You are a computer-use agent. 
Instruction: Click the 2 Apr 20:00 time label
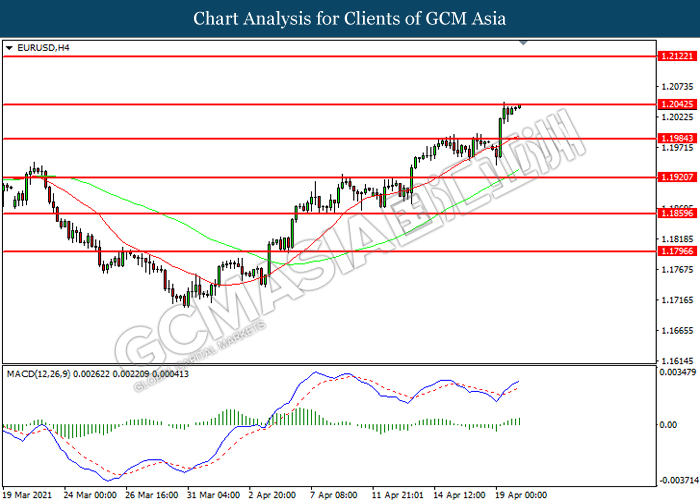pyautogui.click(x=272, y=495)
